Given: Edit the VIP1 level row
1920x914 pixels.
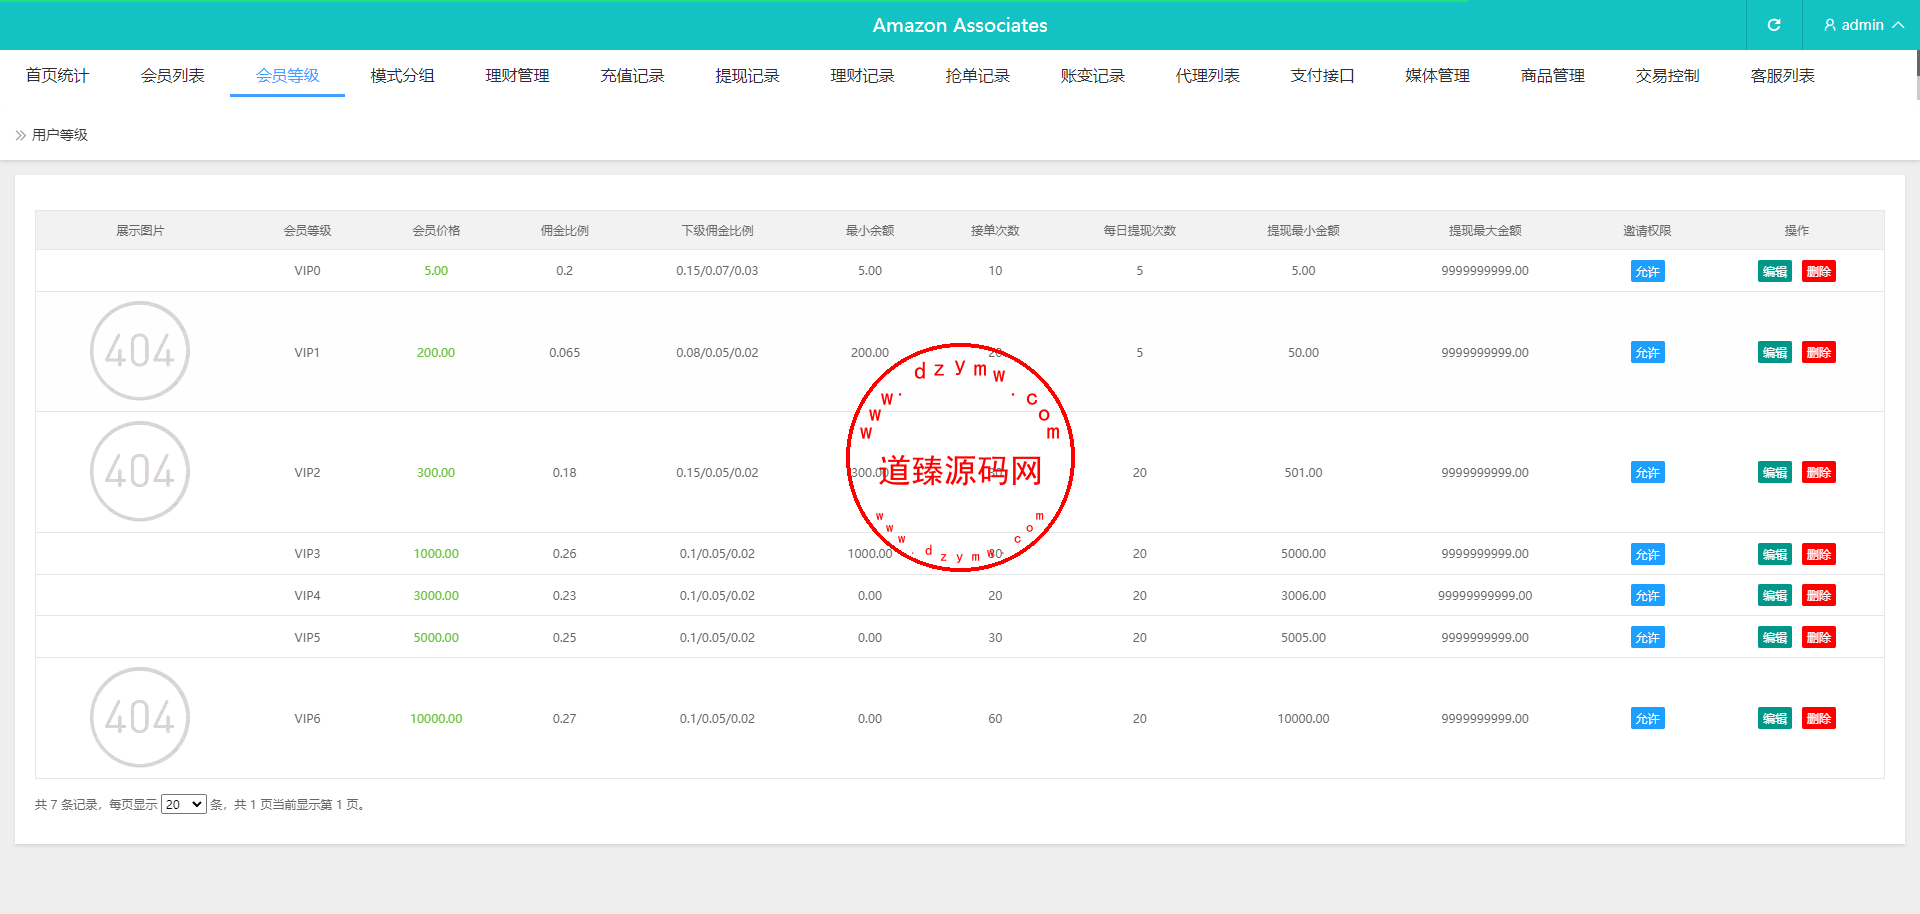Looking at the screenshot, I should [x=1775, y=352].
